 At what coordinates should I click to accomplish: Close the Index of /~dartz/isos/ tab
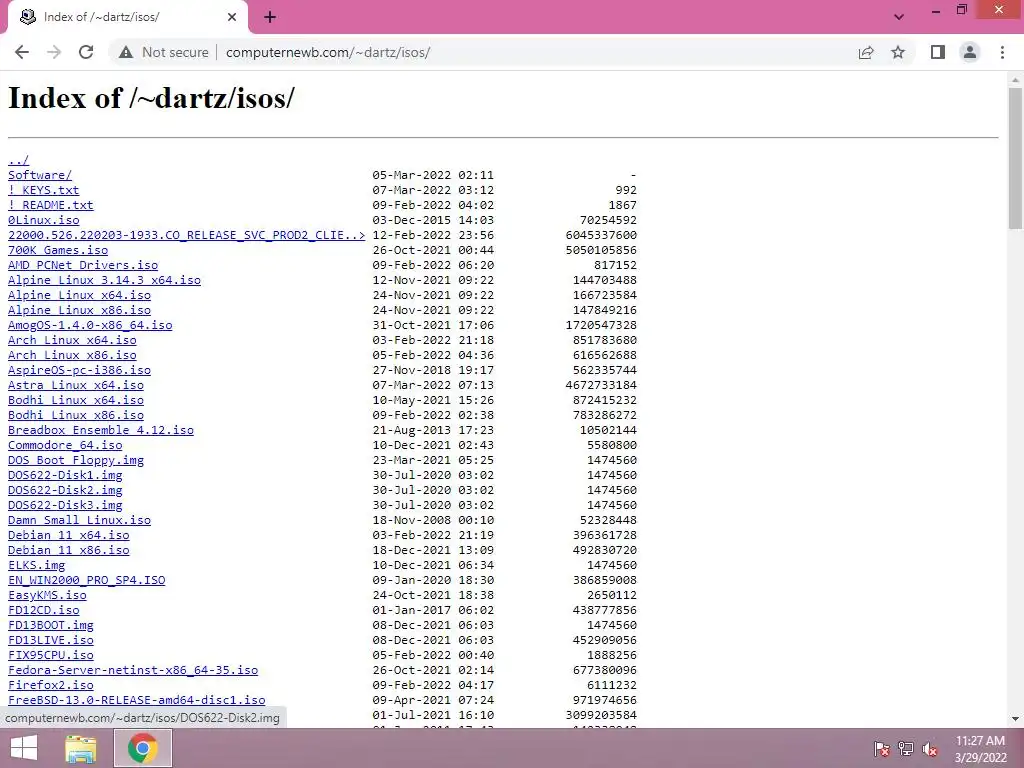(232, 17)
